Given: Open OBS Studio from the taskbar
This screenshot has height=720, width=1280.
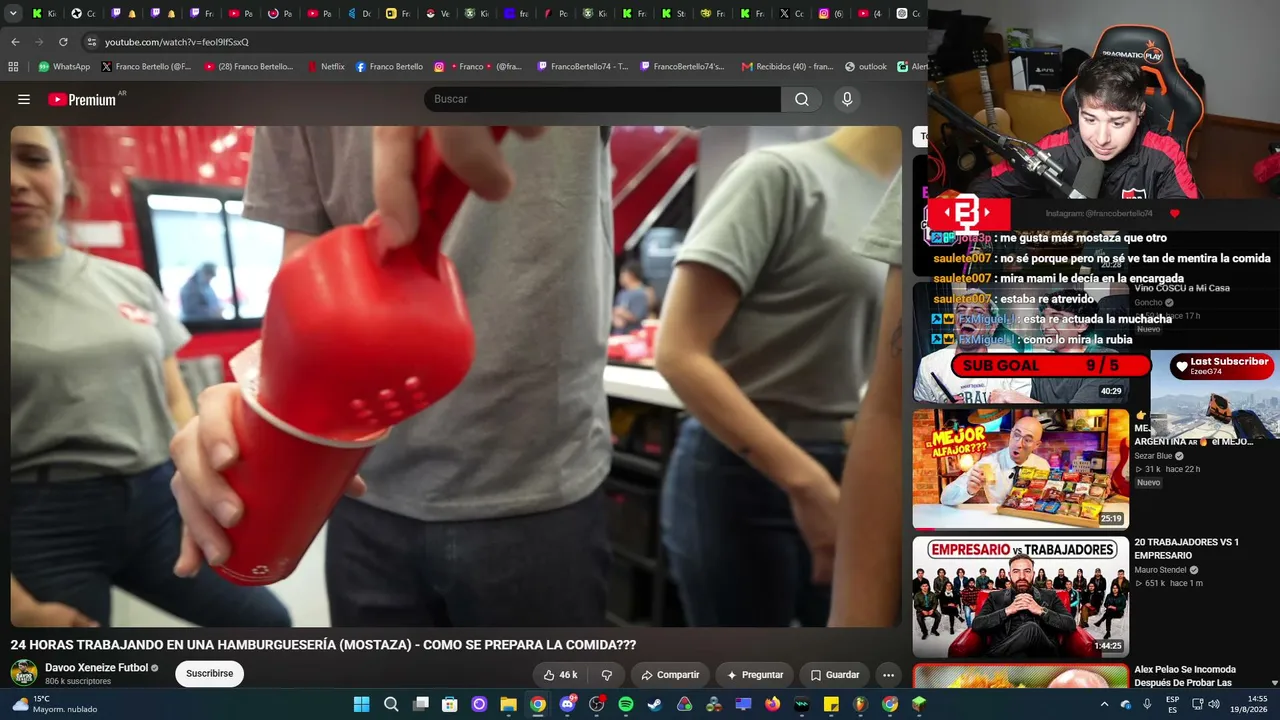Looking at the screenshot, I should 597,704.
